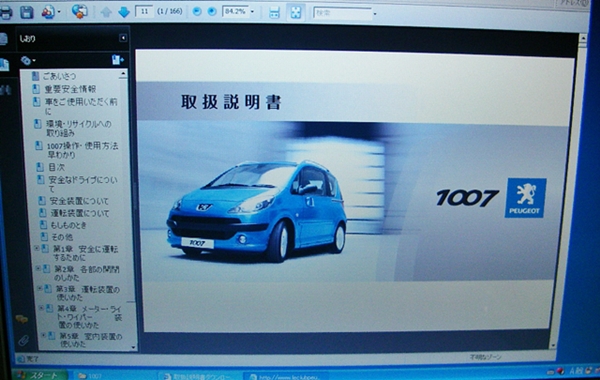Open the 目次 bookmark
Screen dimensions: 600x380
[57, 167]
